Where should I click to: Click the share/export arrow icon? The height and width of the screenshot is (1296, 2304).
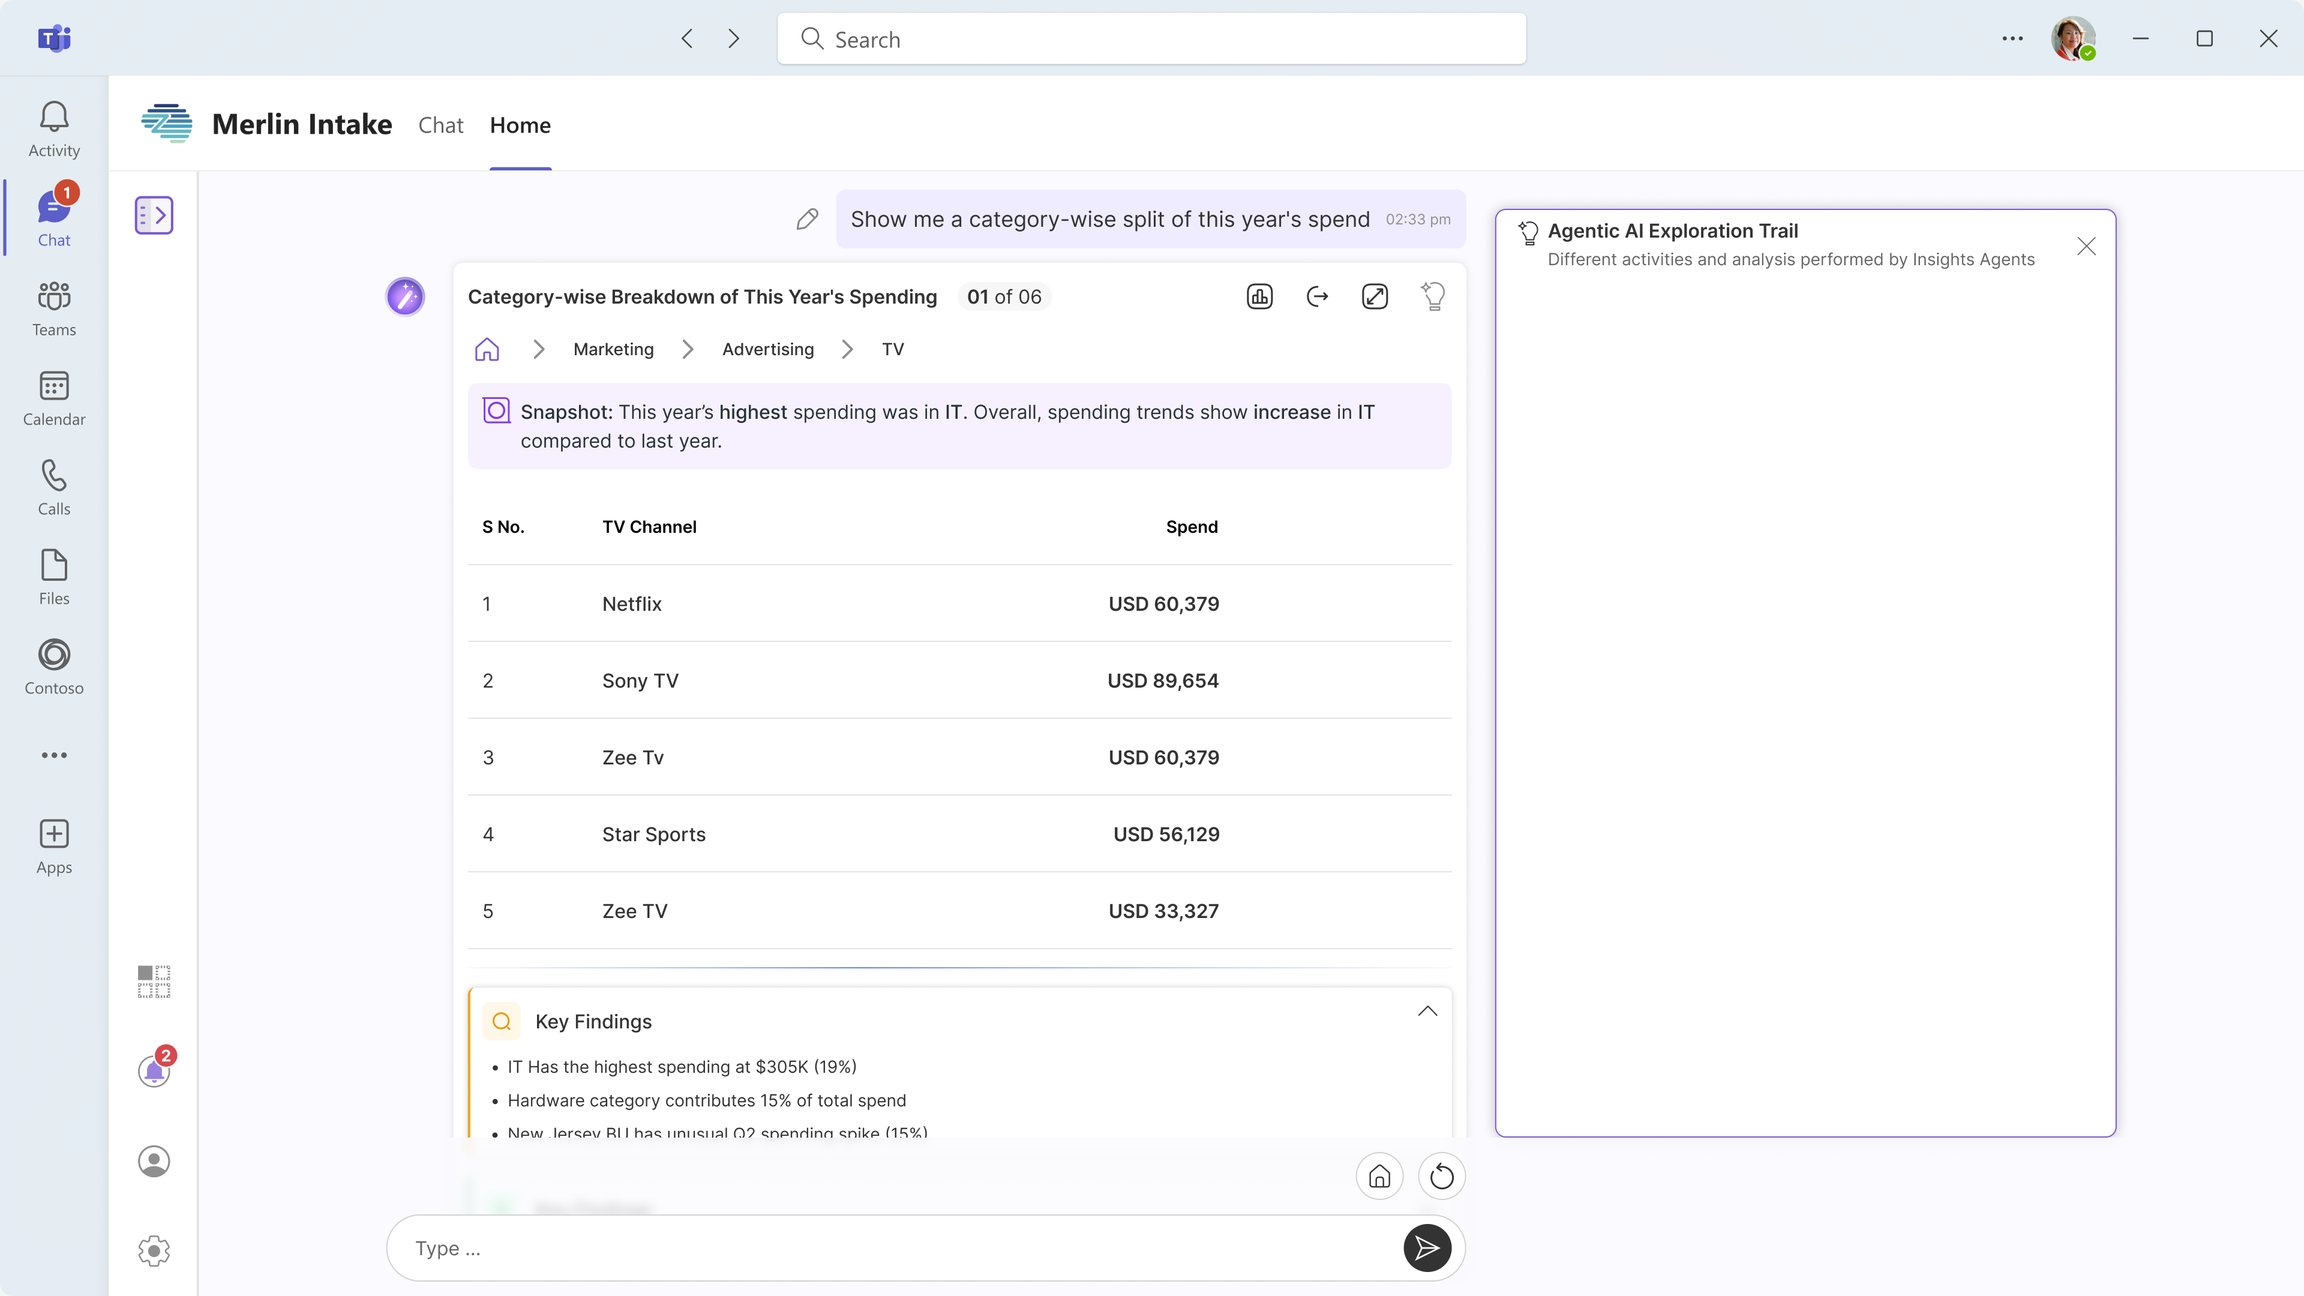click(1317, 296)
